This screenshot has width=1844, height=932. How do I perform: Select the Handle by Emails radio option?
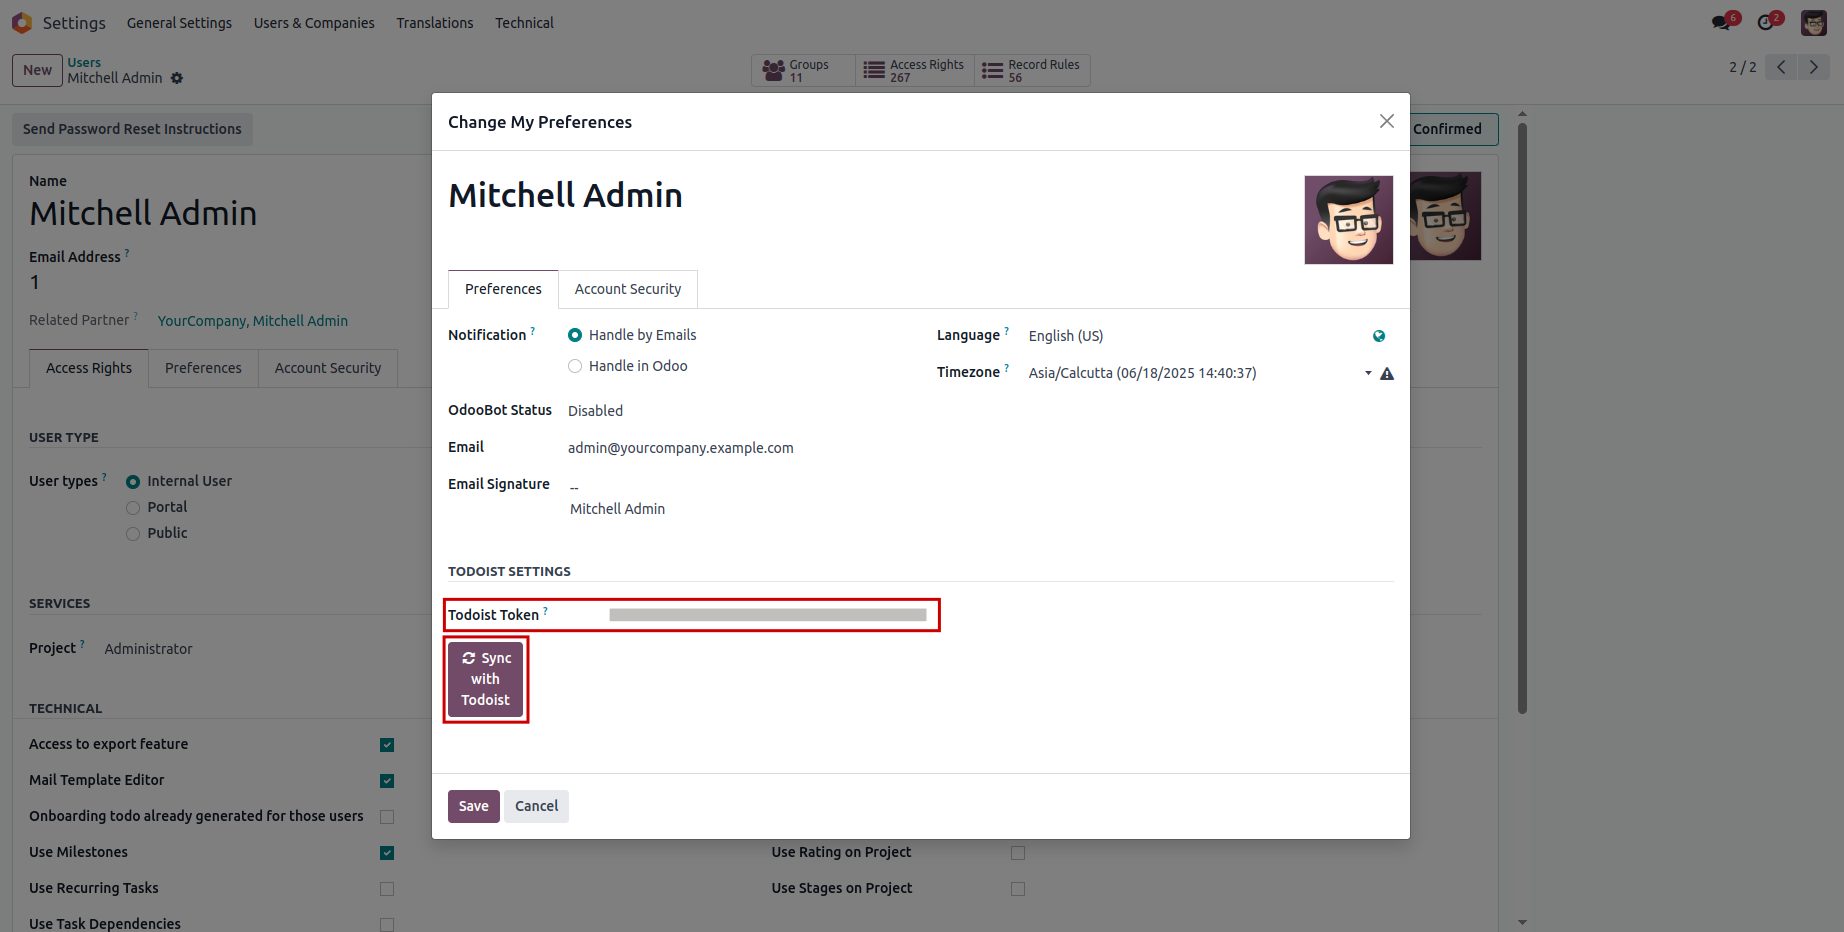tap(575, 335)
